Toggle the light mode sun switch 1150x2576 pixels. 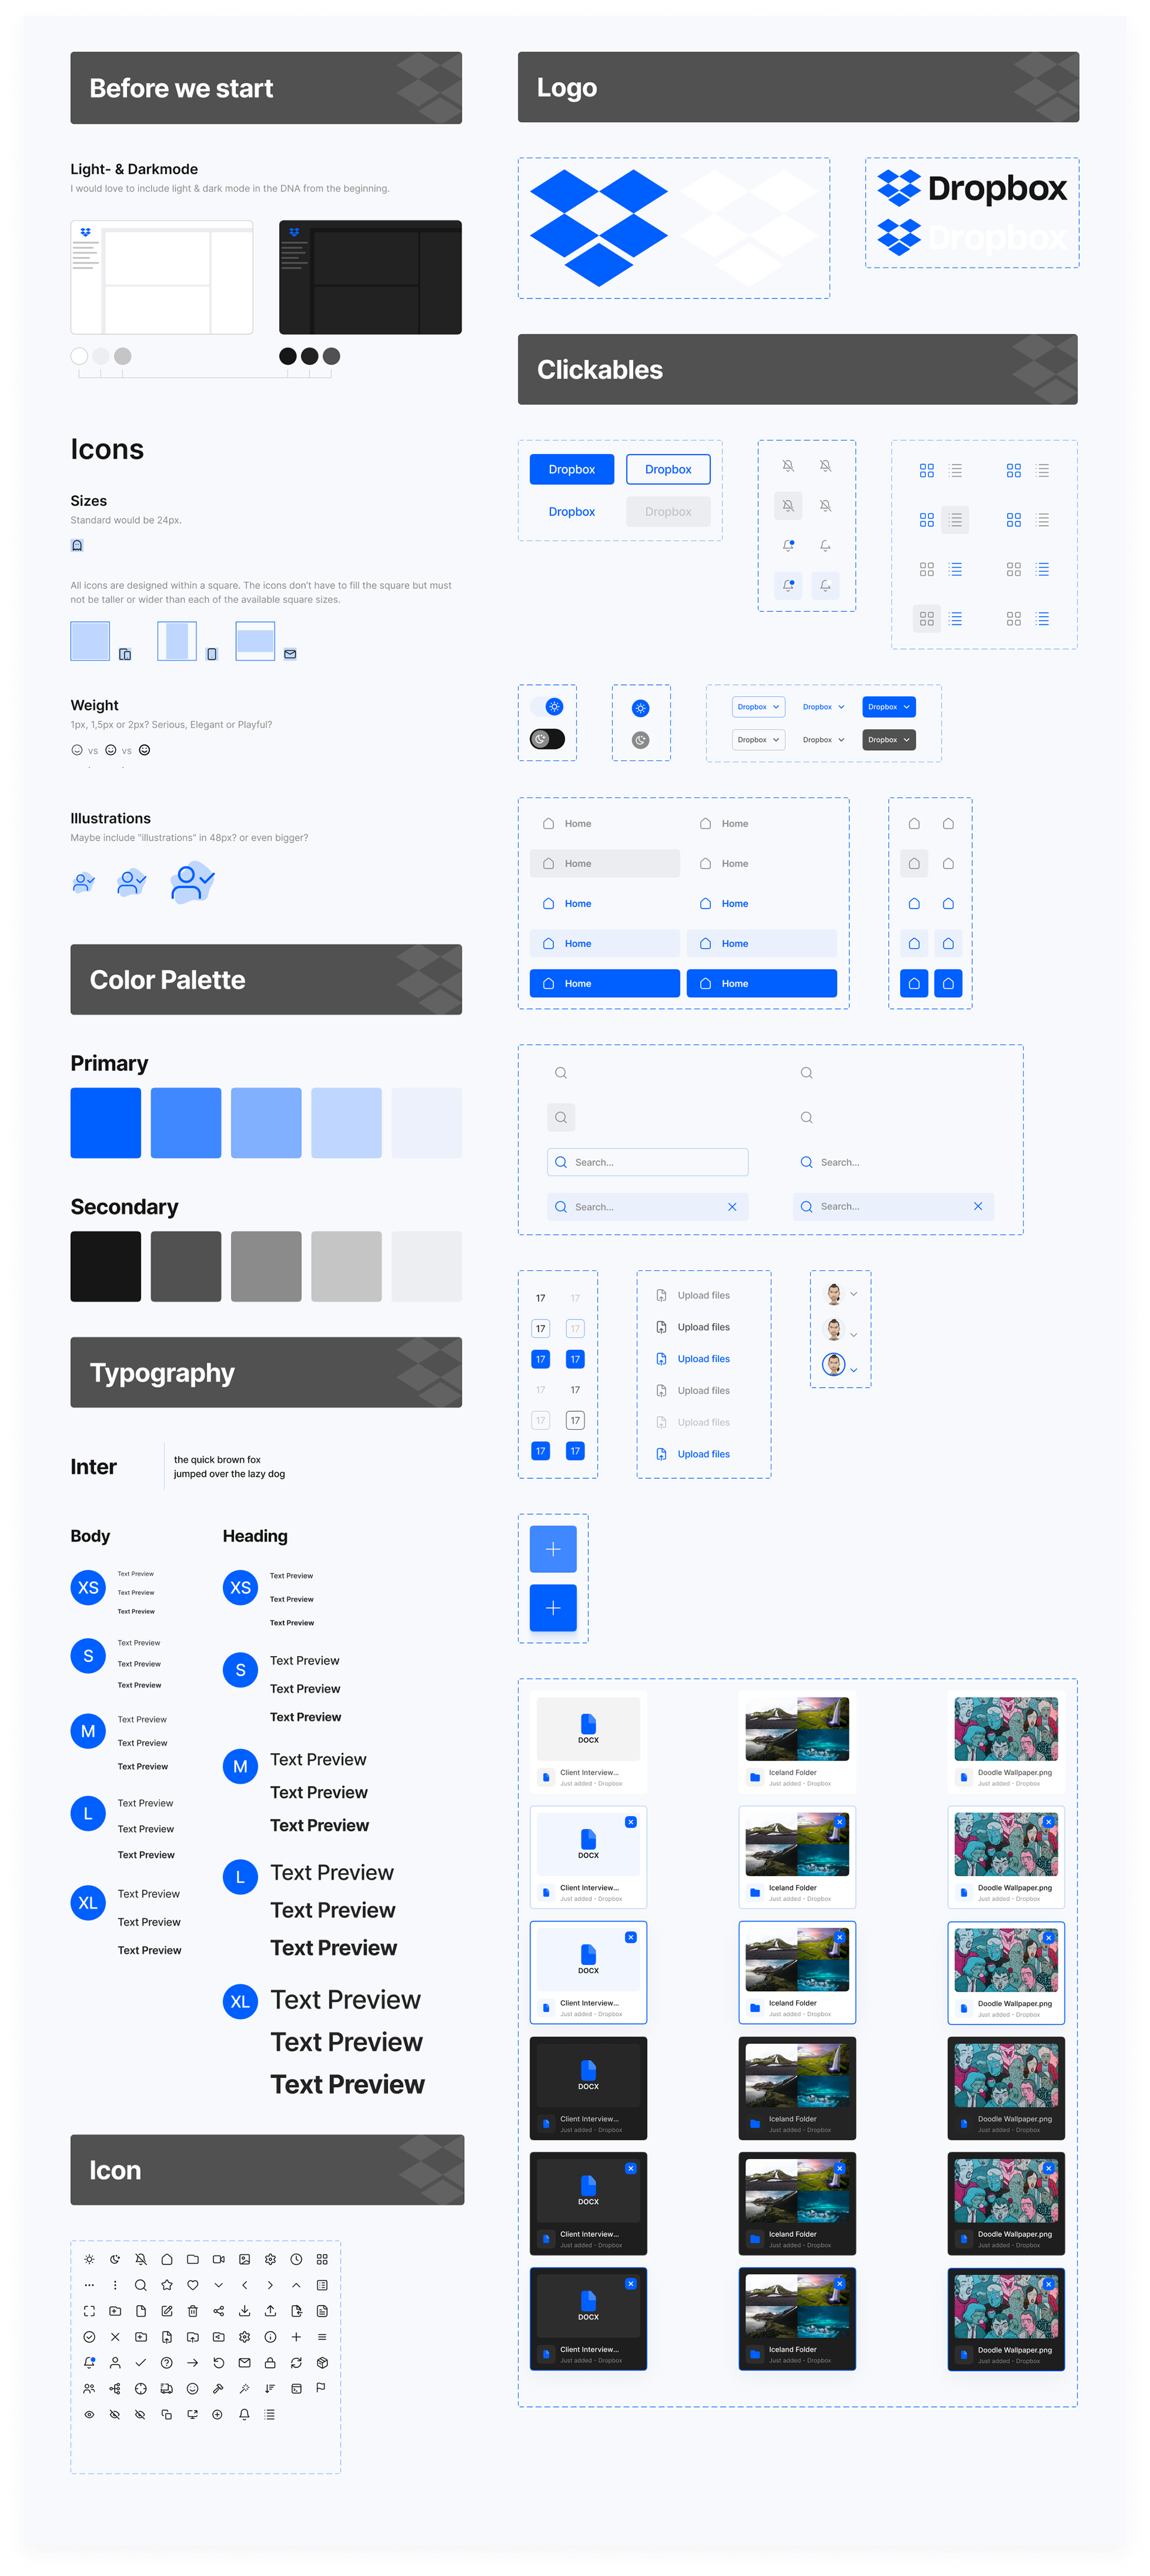point(548,707)
